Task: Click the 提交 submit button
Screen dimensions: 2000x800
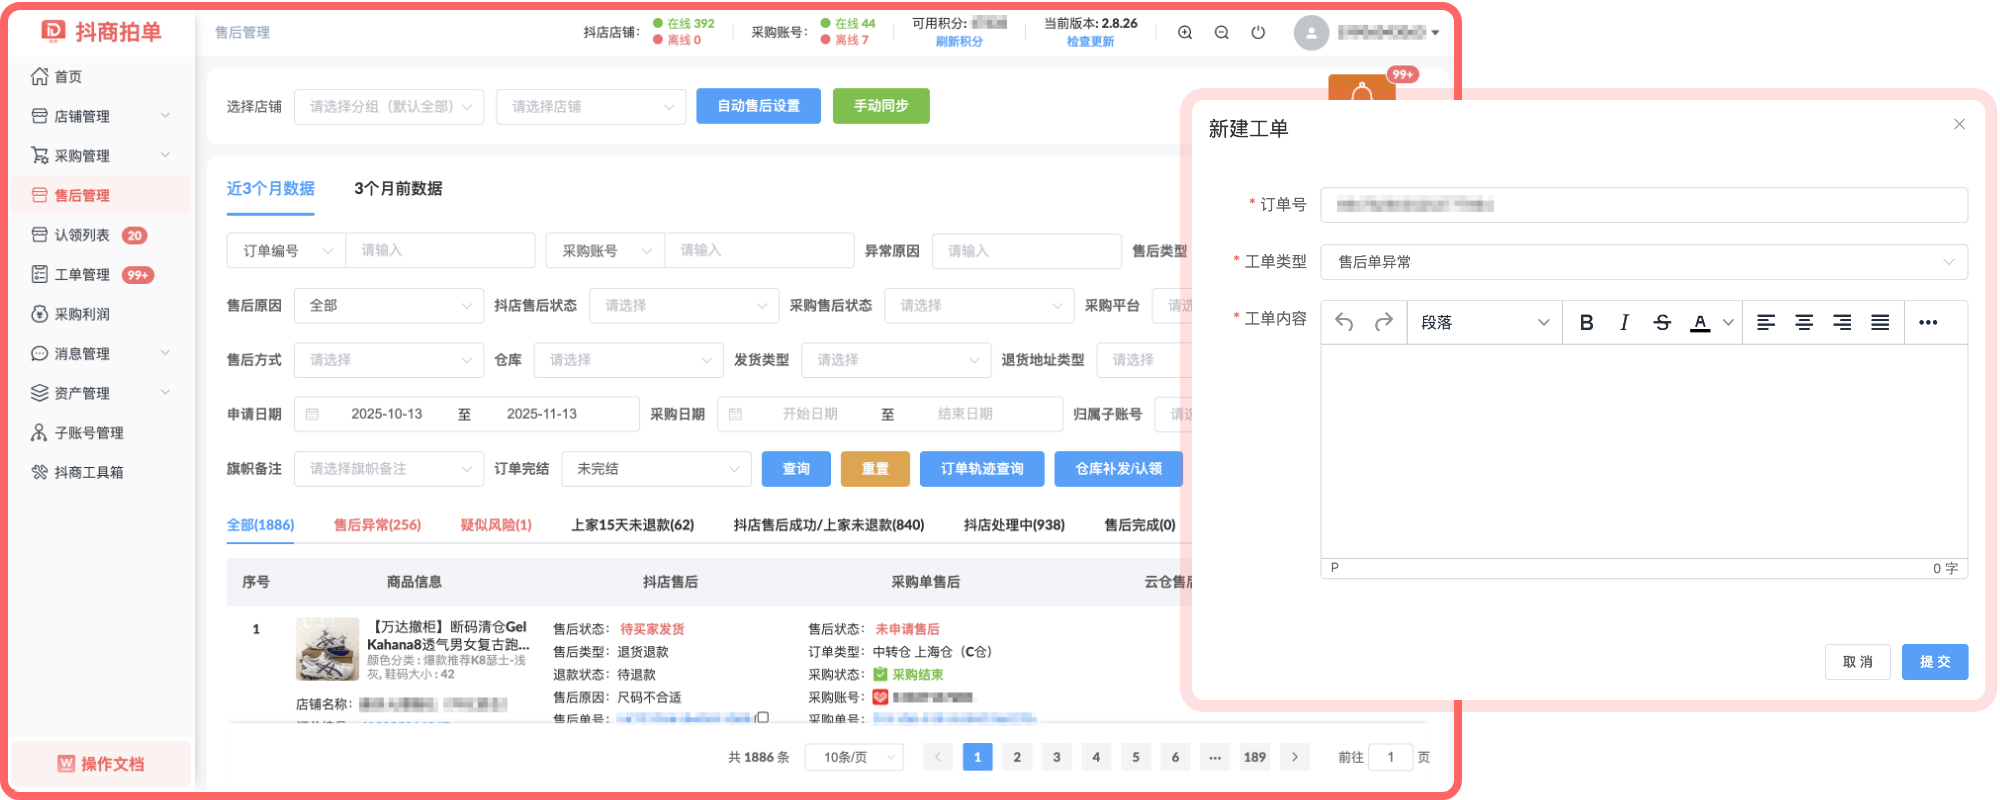Action: pos(1934,662)
